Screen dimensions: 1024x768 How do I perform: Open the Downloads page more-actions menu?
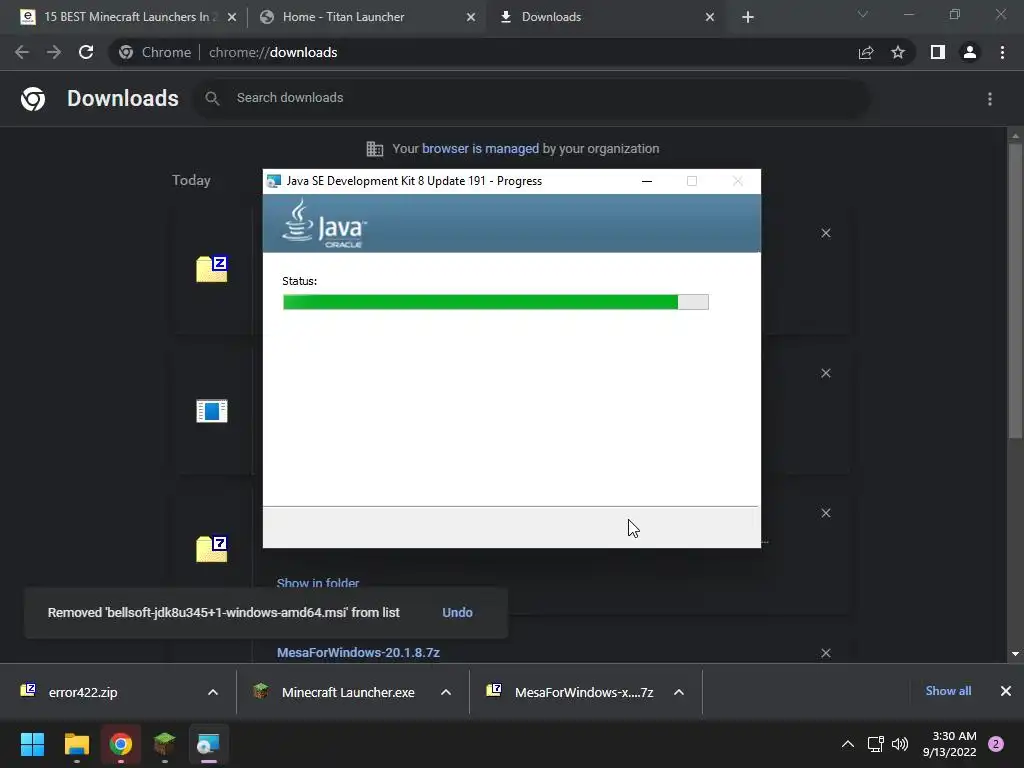point(990,99)
